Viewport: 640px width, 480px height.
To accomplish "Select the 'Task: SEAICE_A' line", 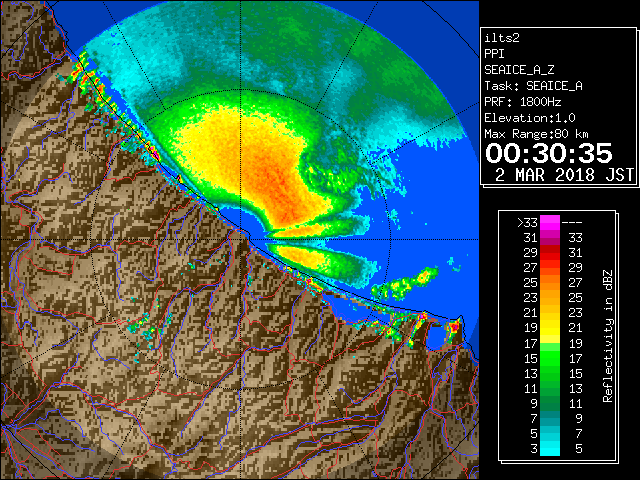I will tap(533, 86).
